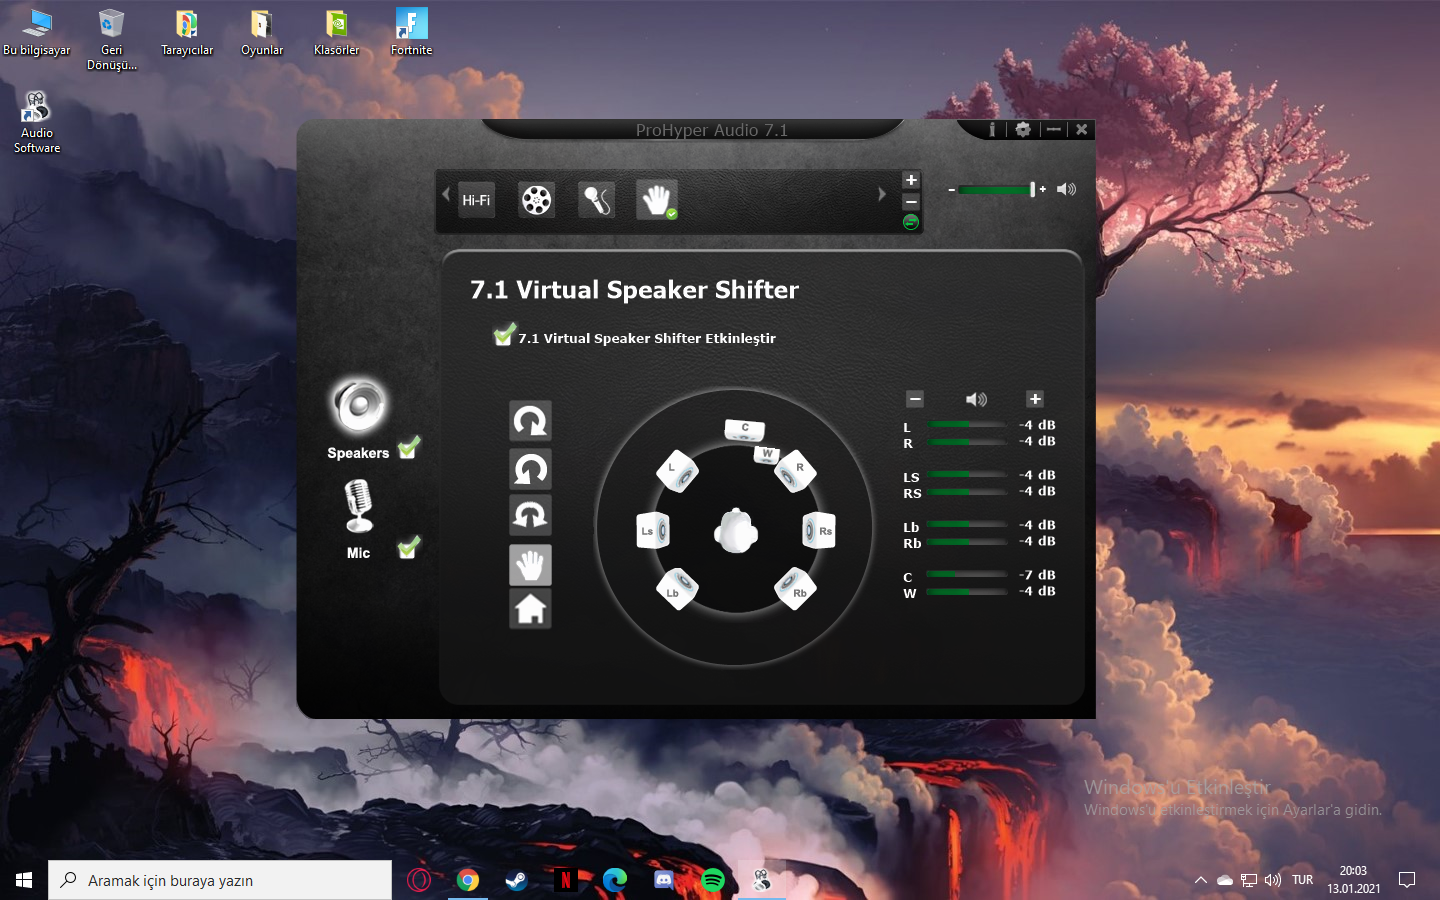Select the Mic device icon
1440x900 pixels.
click(358, 506)
